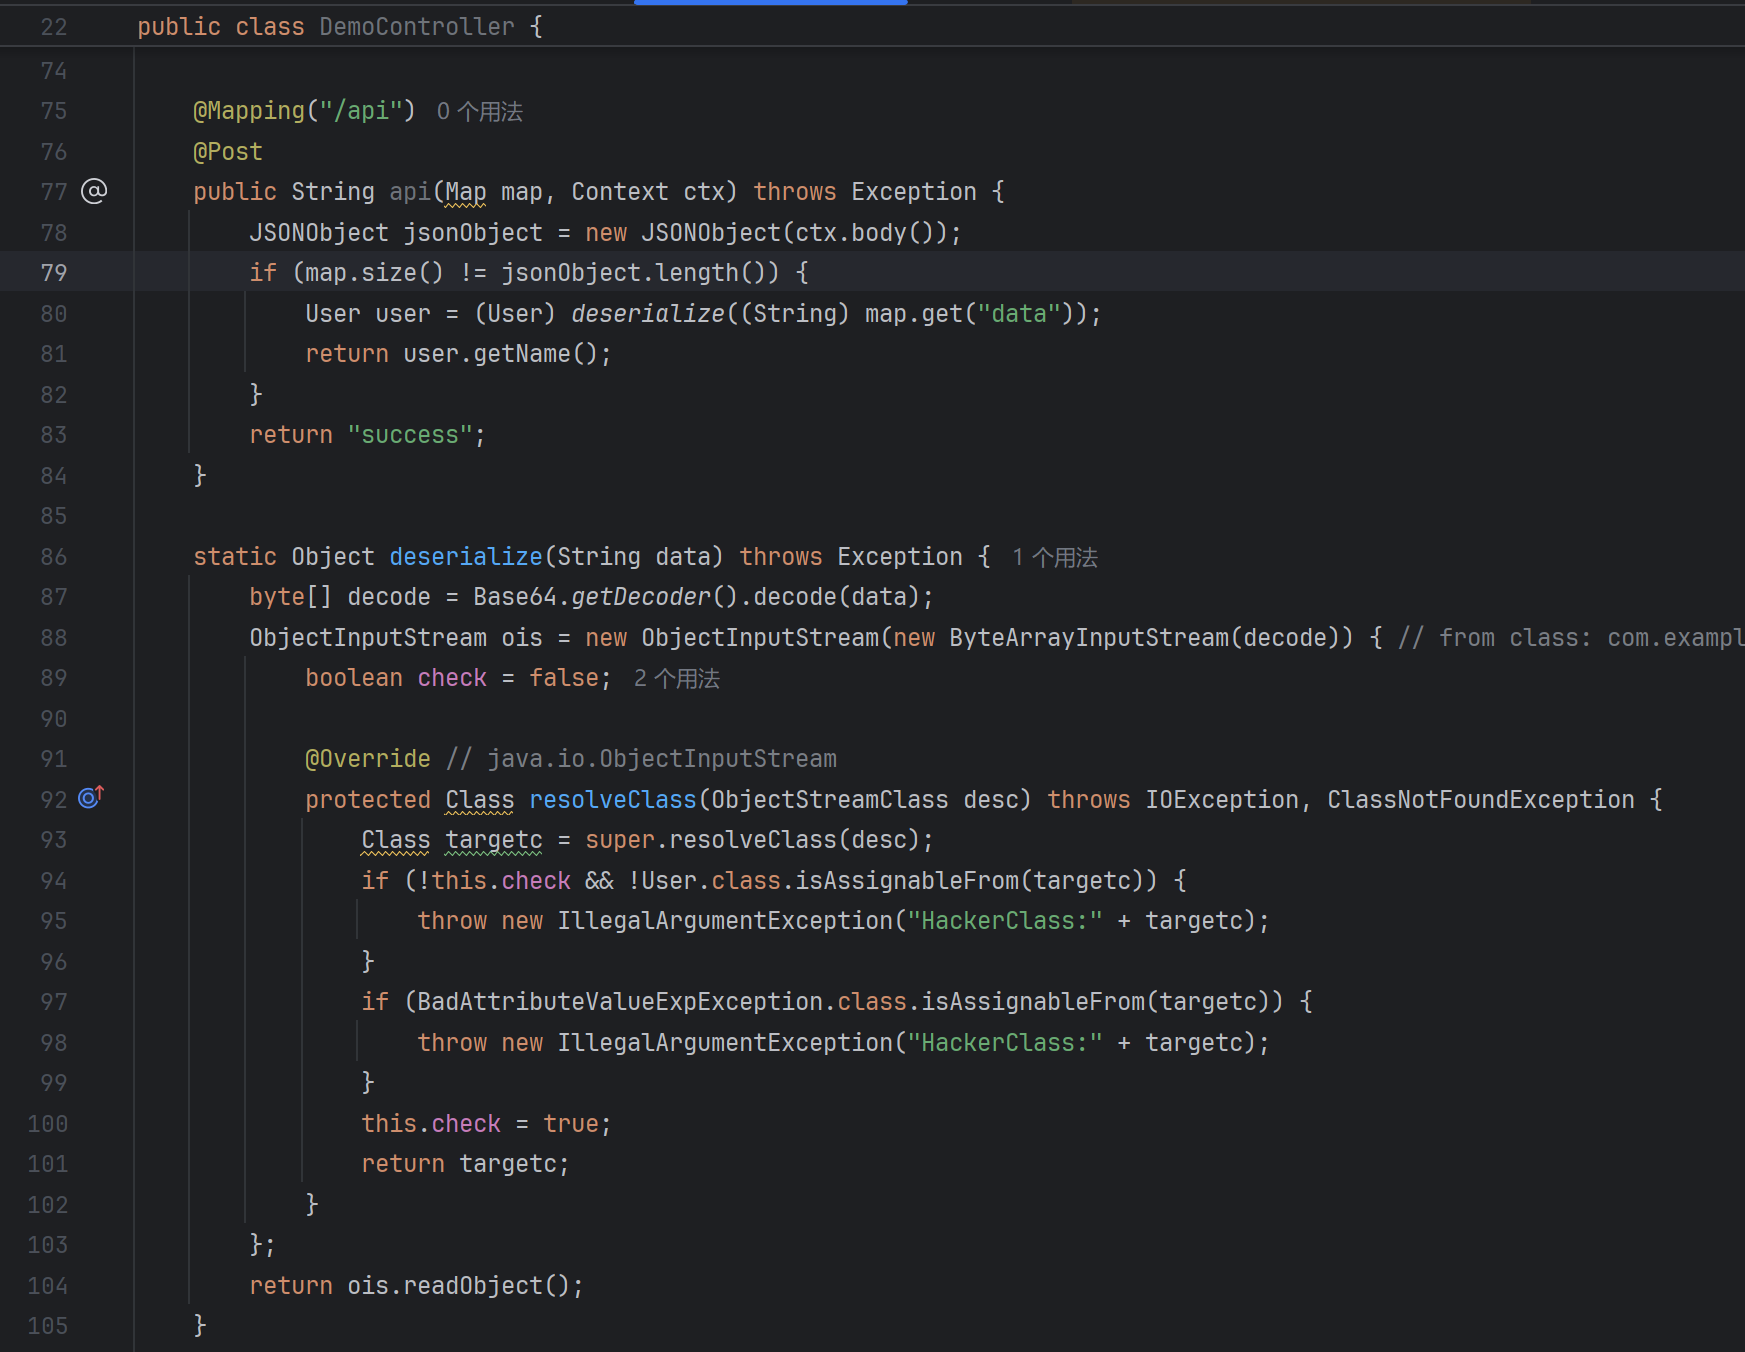
Task: Click the italic deserialize call on line 80
Action: point(648,314)
